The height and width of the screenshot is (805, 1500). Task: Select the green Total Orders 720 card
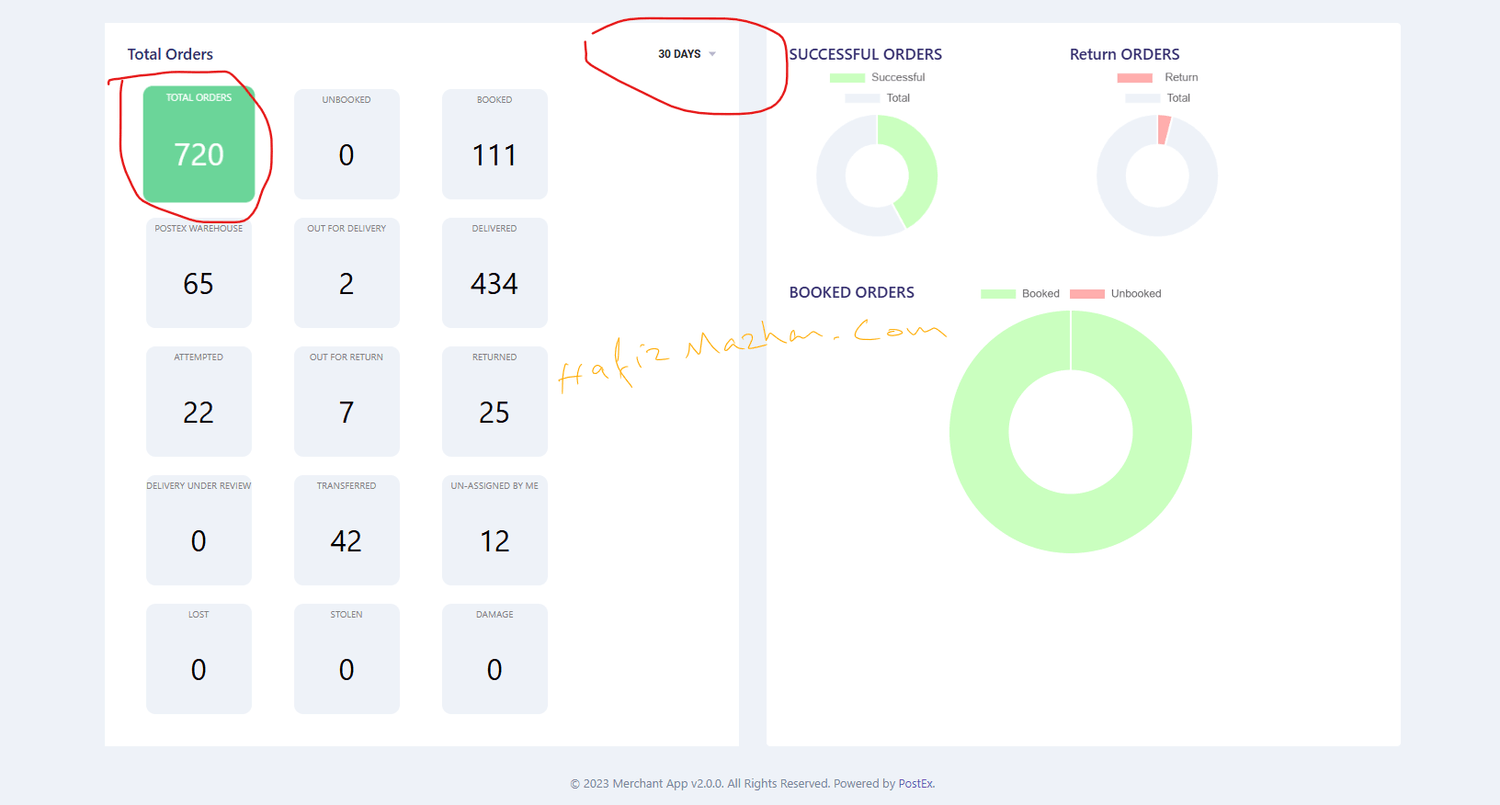(x=199, y=144)
